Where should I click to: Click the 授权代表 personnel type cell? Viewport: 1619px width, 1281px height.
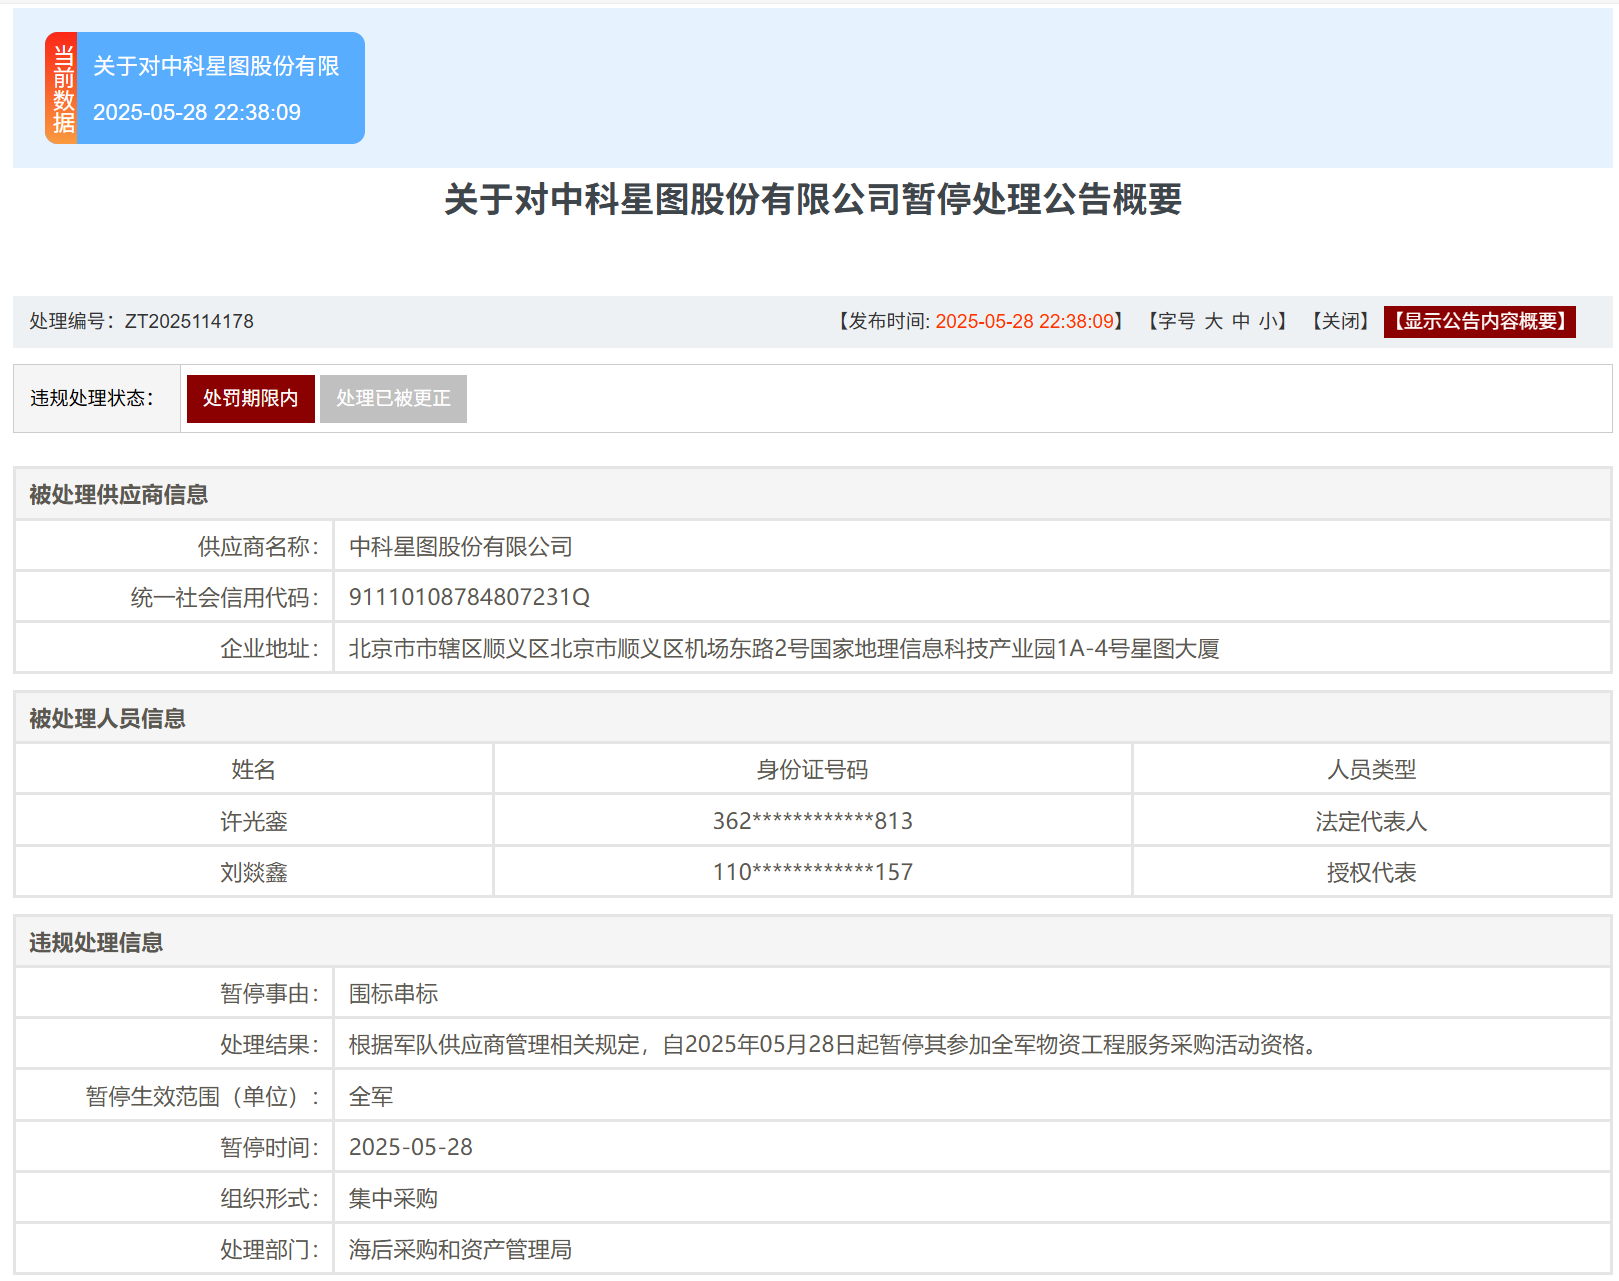(x=1371, y=872)
